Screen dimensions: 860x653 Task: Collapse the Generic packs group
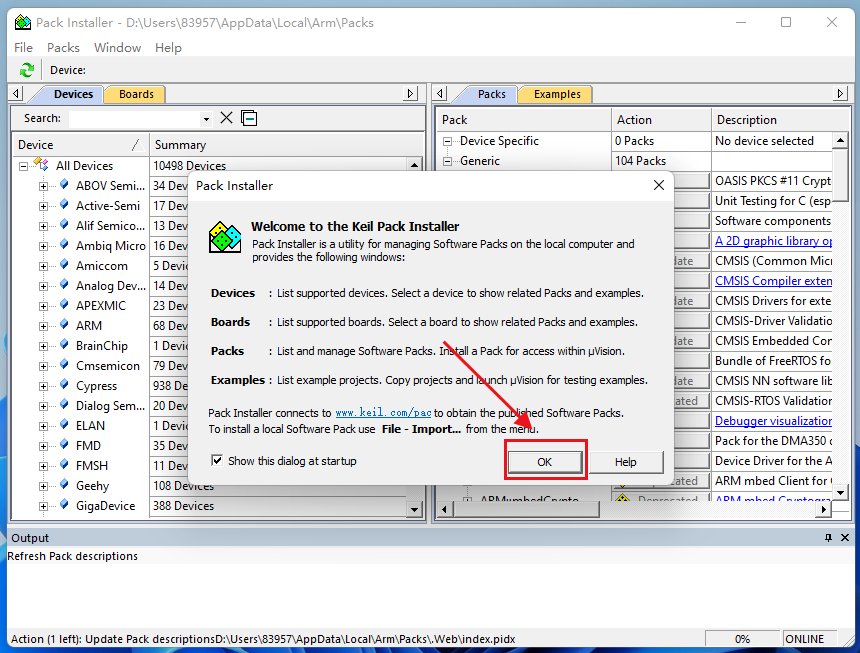click(x=448, y=161)
